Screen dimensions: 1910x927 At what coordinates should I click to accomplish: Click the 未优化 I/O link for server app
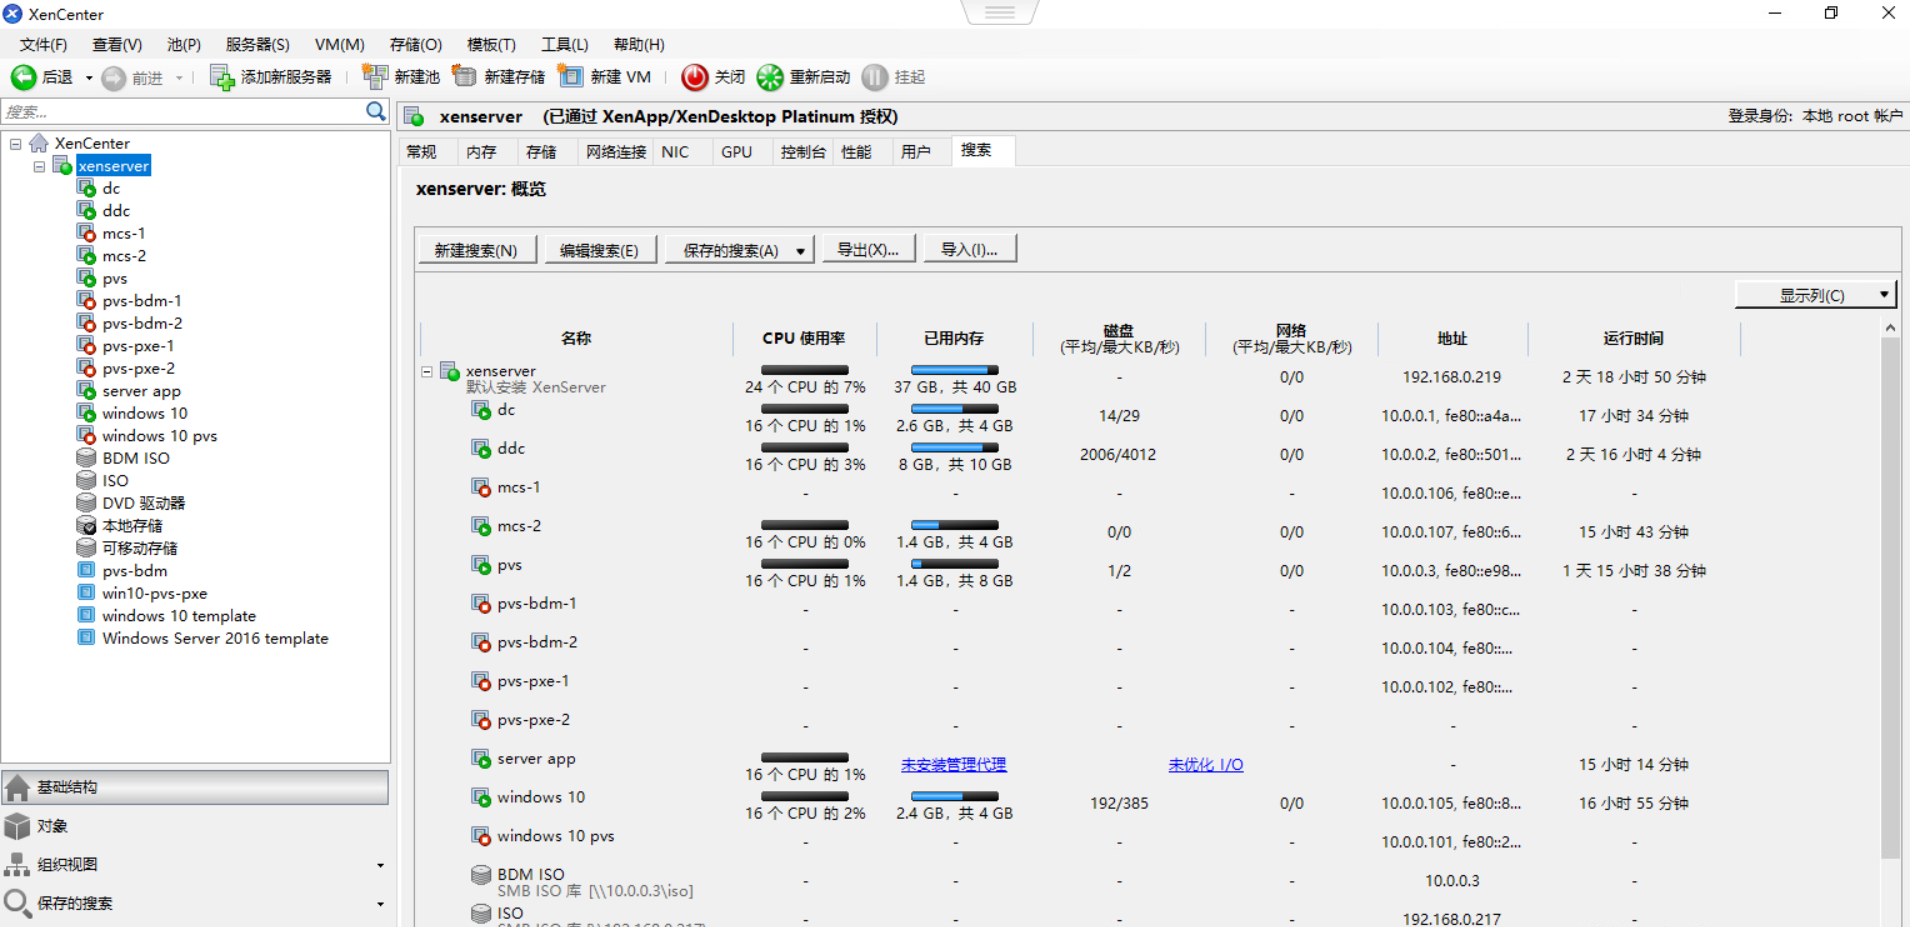coord(1206,765)
